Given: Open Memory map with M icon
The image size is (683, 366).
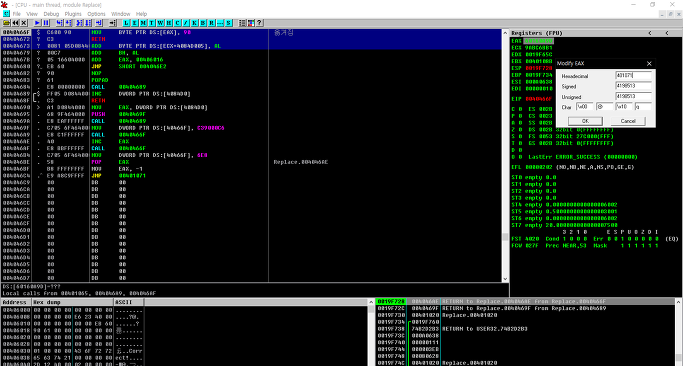Looking at the screenshot, I should pyautogui.click(x=143, y=23).
